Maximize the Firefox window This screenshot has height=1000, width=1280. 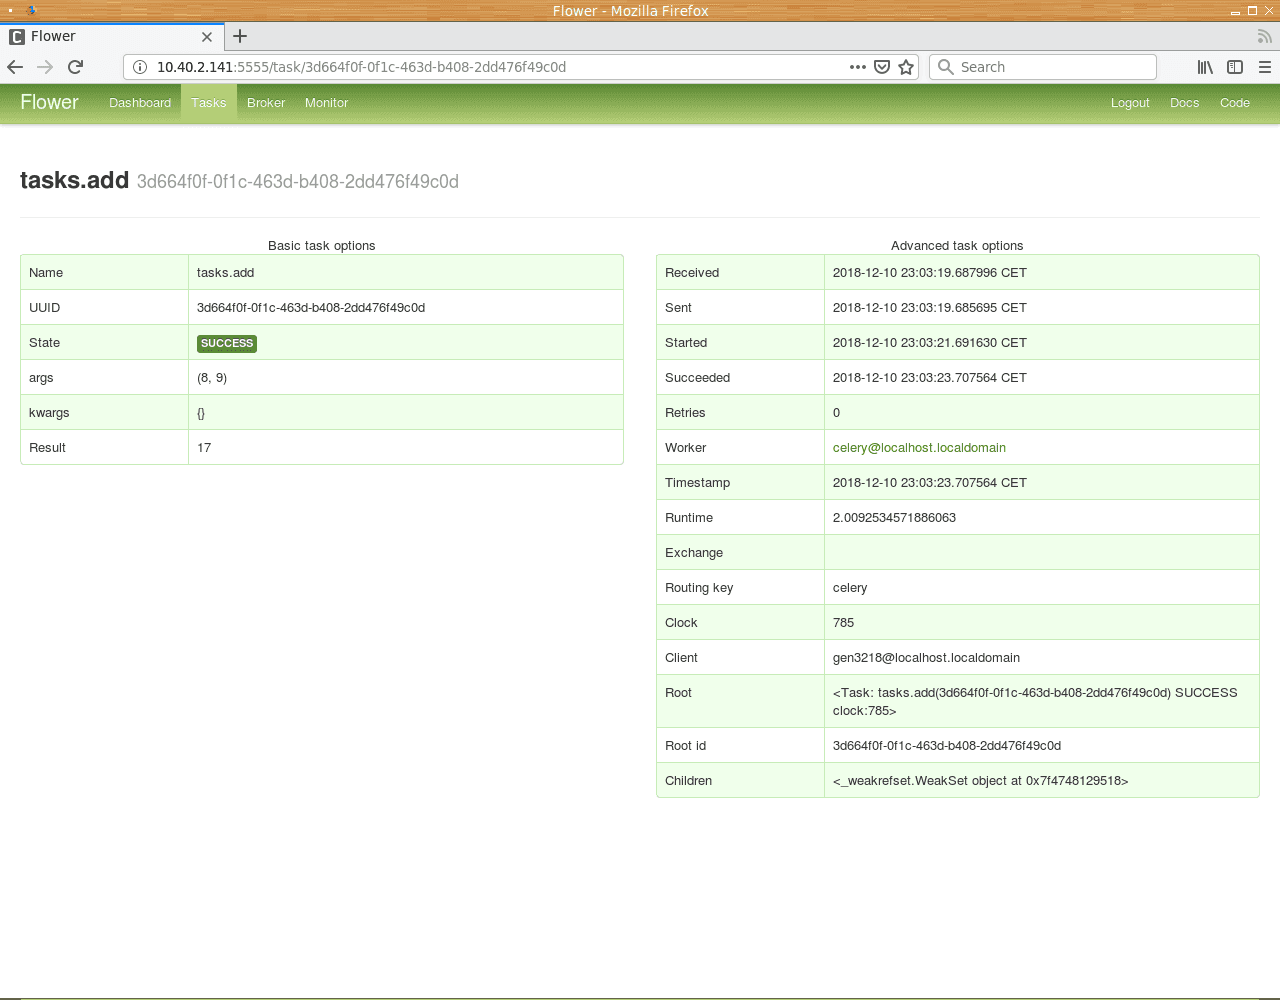tap(1251, 11)
